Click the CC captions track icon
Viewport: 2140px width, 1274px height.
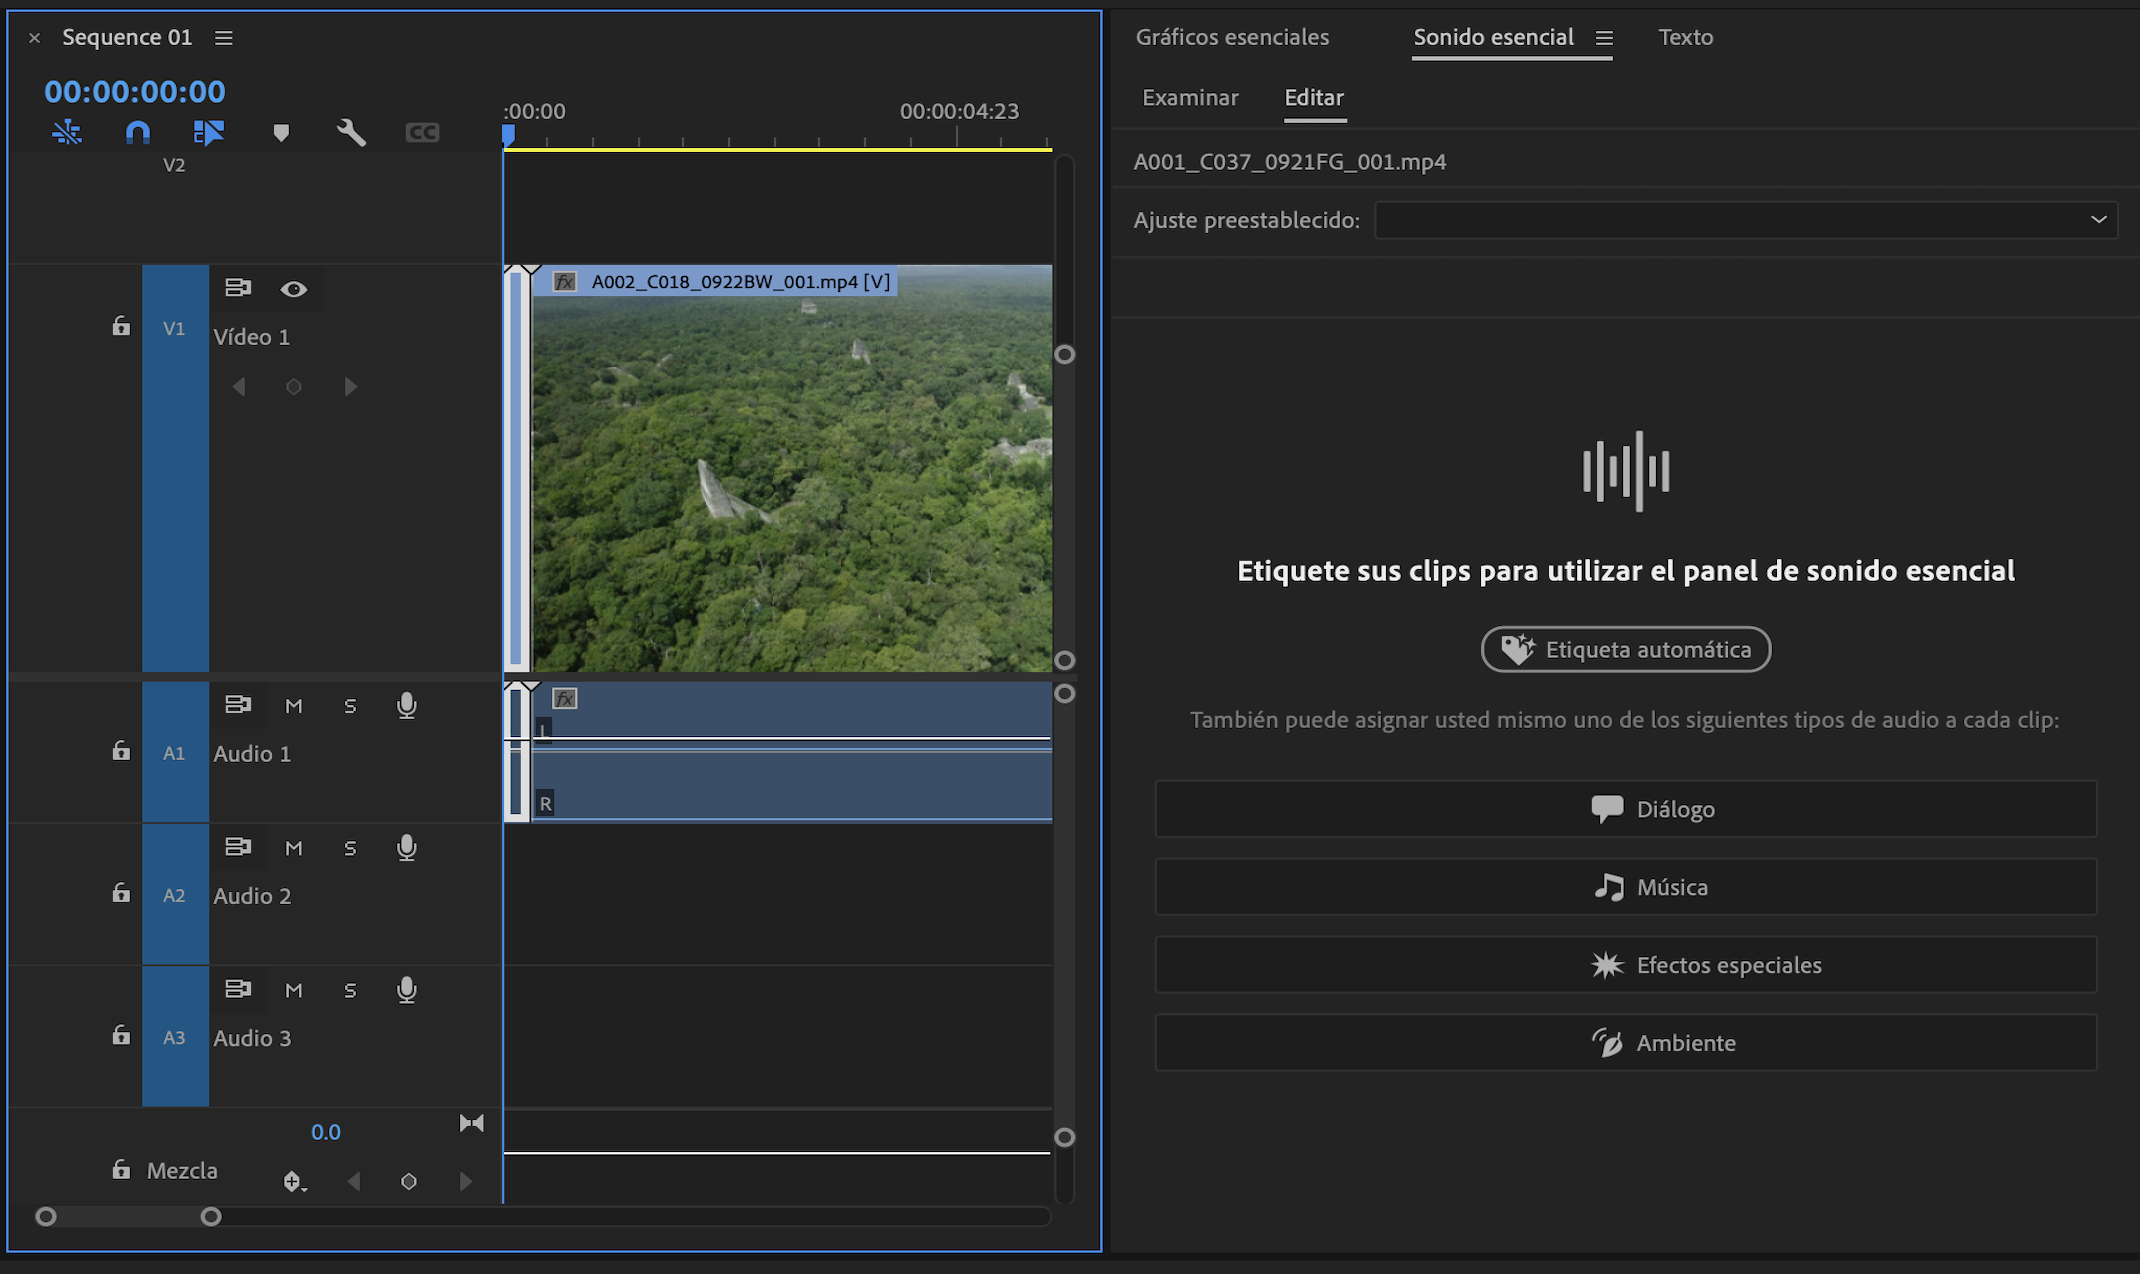[422, 132]
